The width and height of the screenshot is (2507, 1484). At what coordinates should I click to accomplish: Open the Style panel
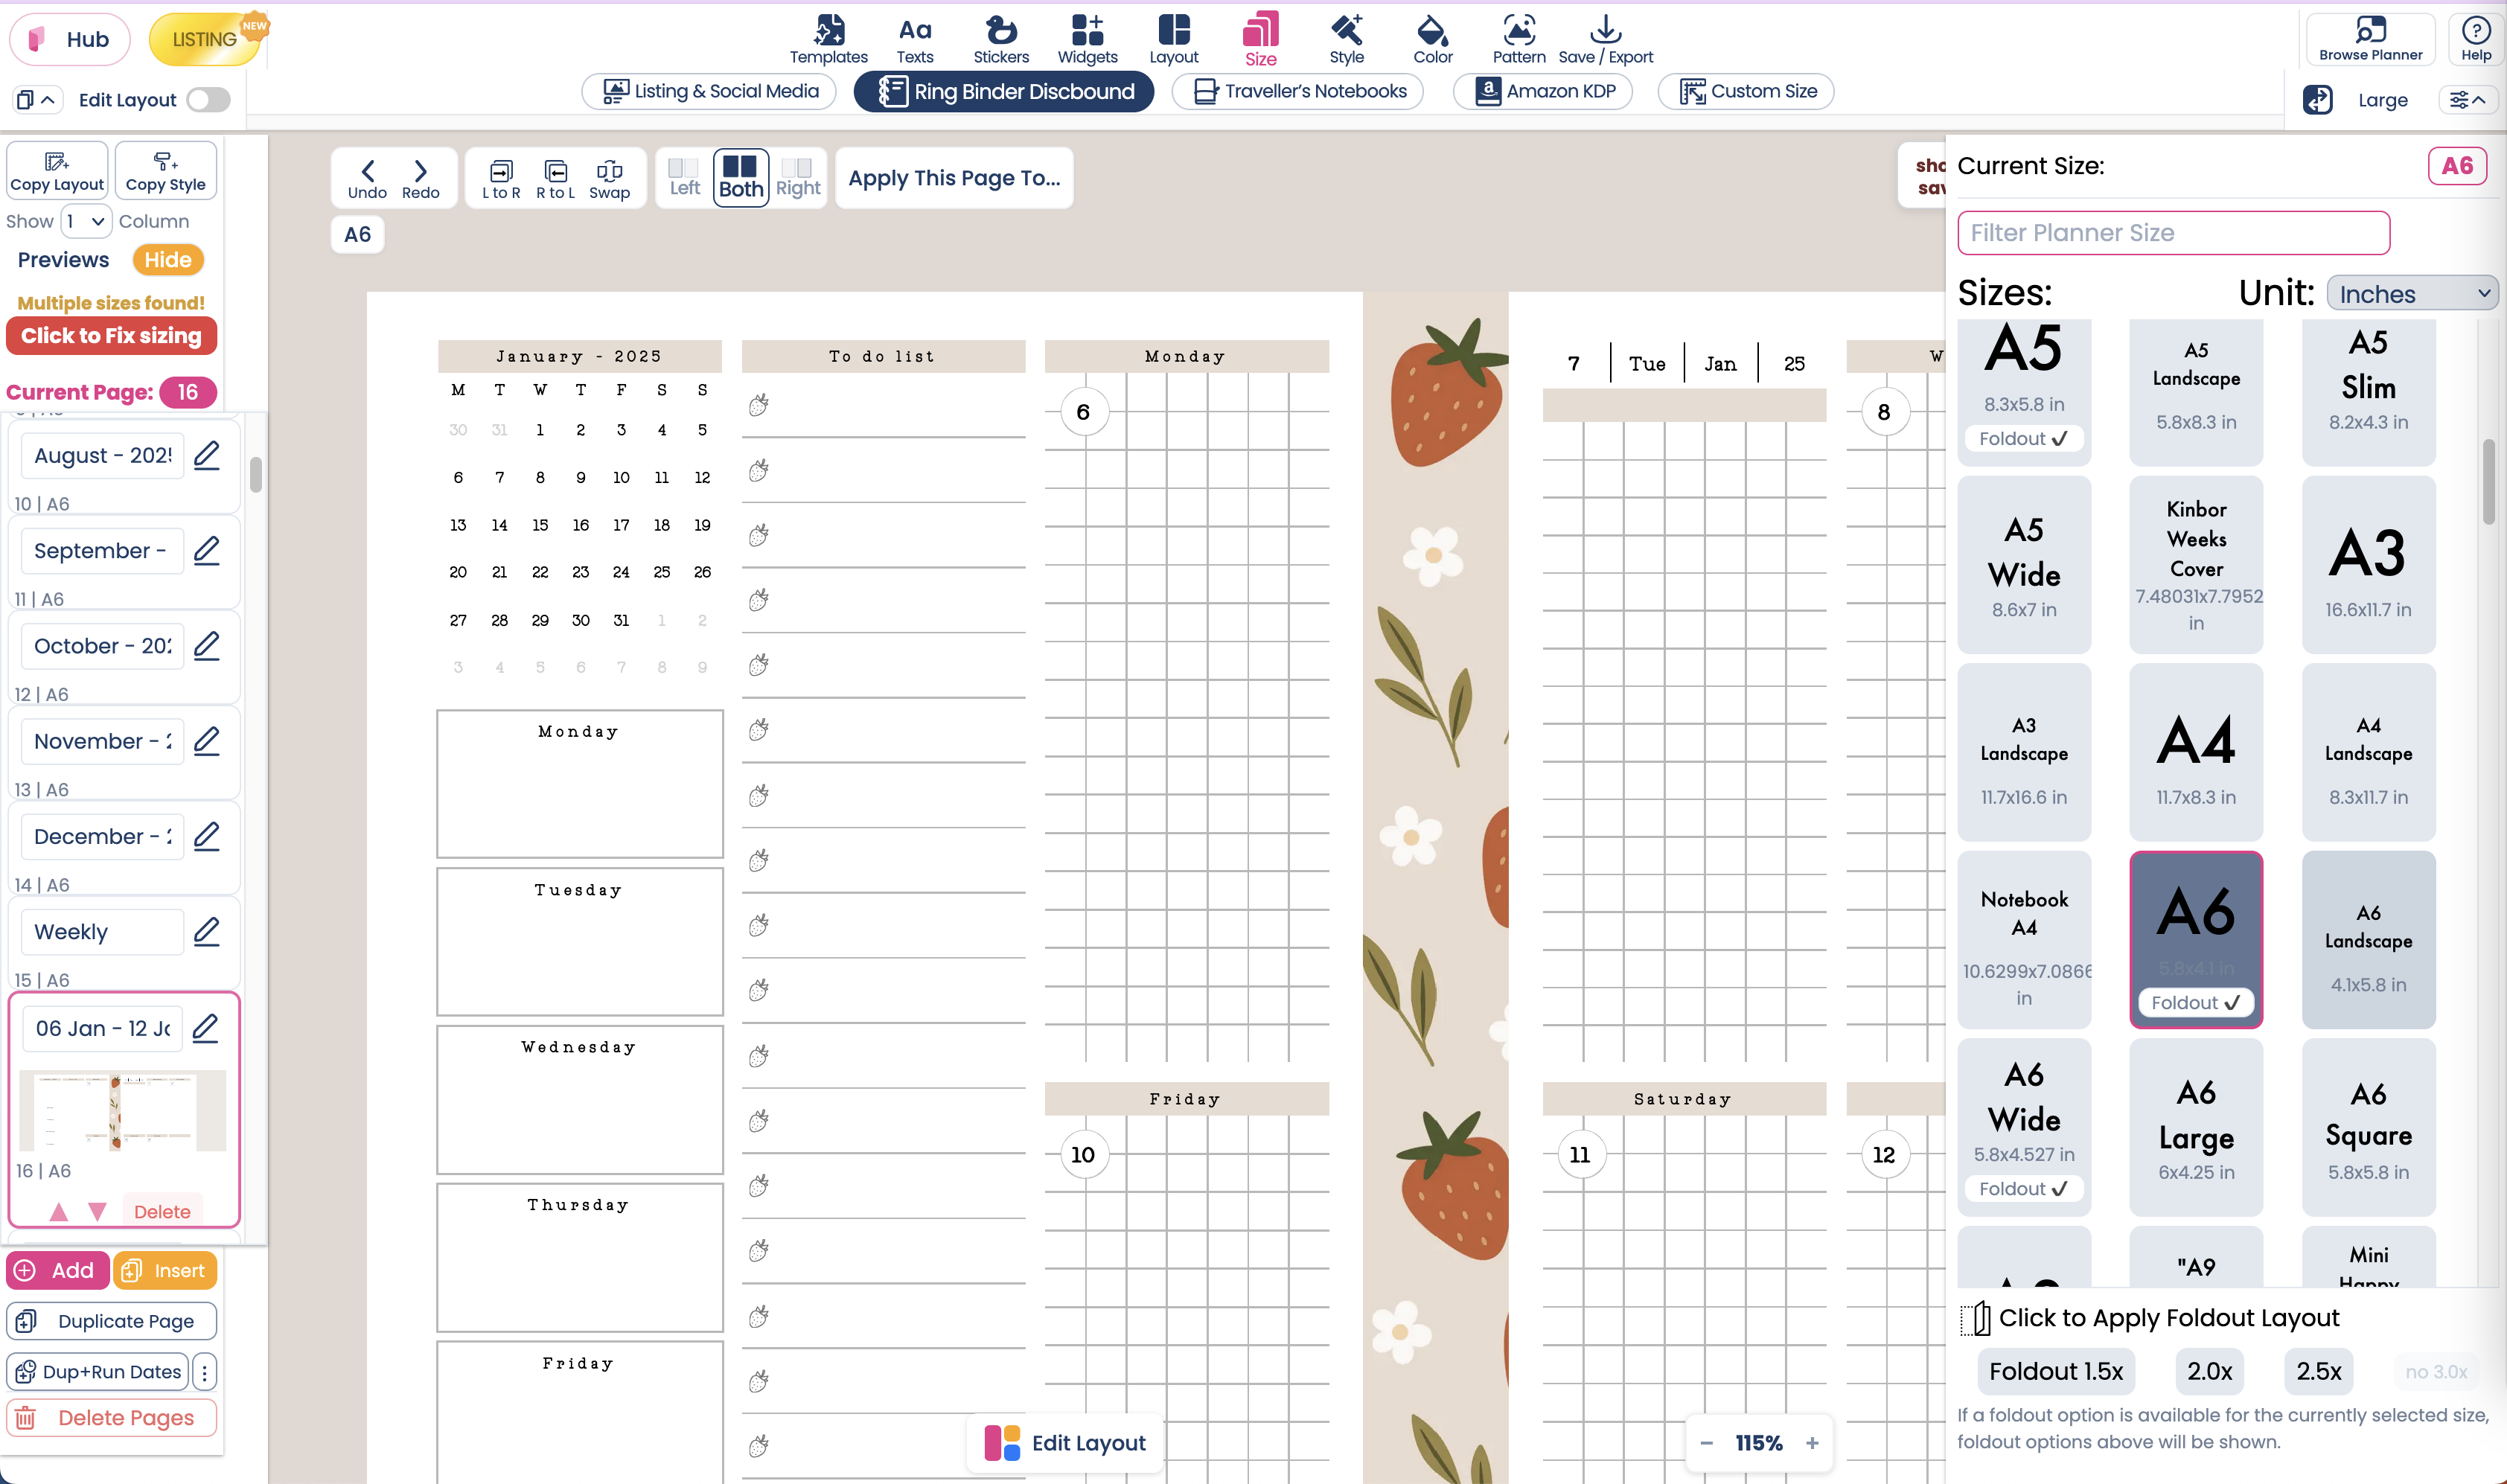coord(1345,38)
